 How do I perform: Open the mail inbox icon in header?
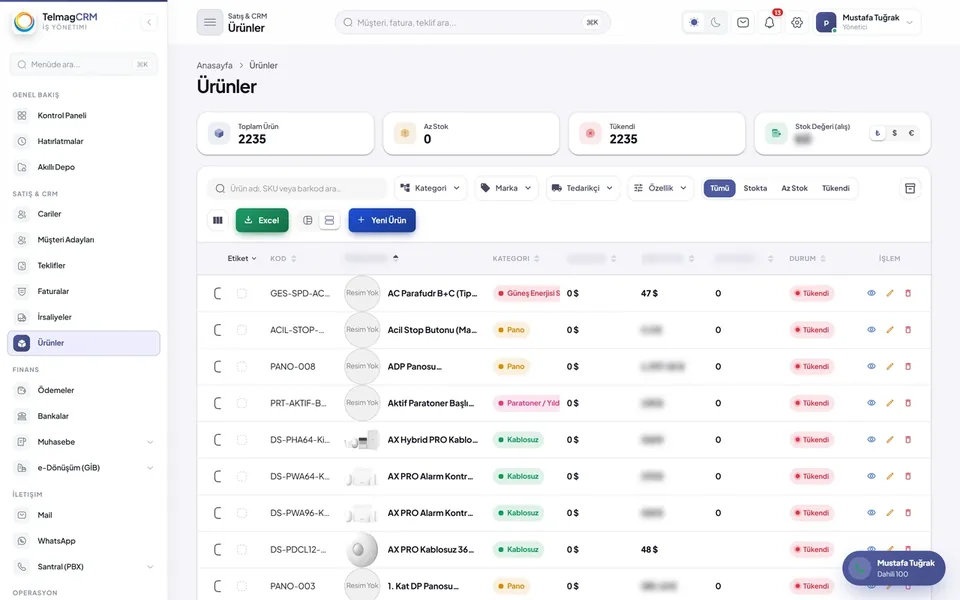(743, 23)
